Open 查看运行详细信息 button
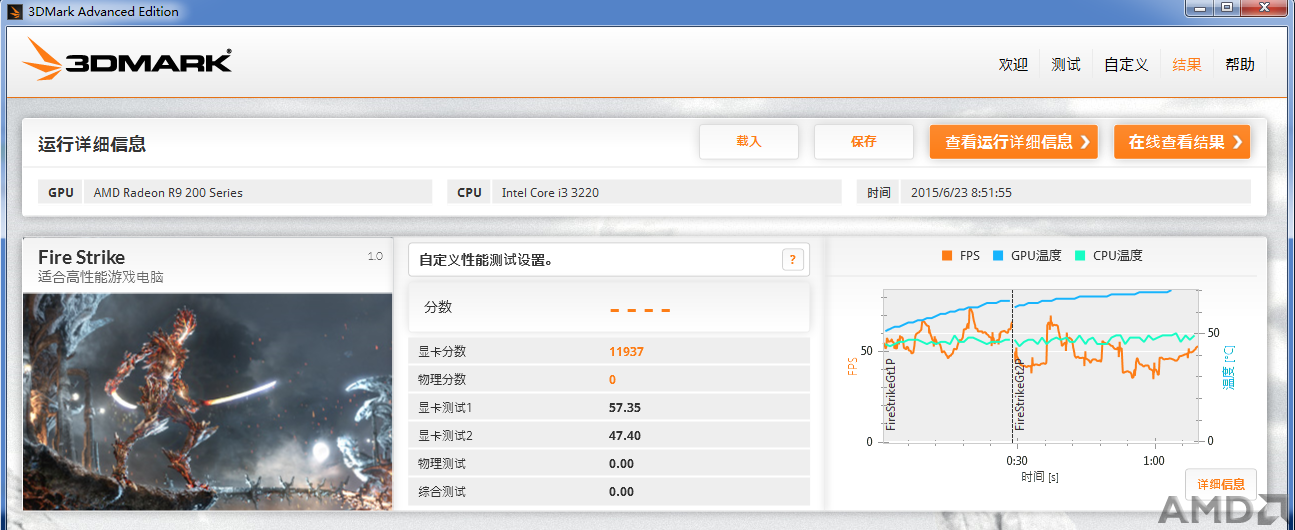The width and height of the screenshot is (1295, 530). coord(1014,142)
